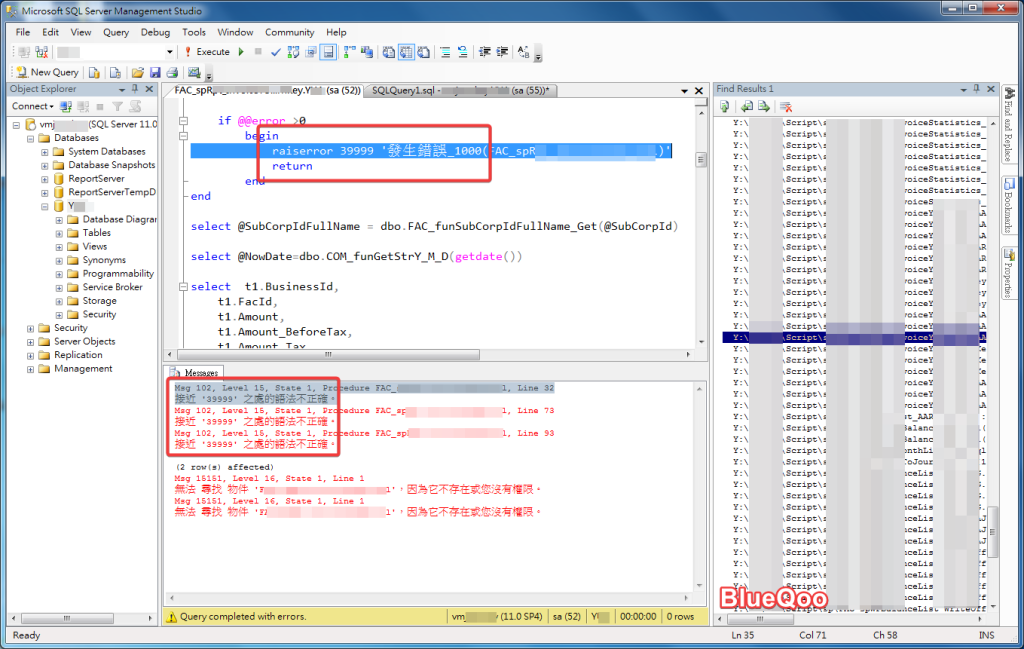
Task: Toggle auto-hide pin on Find Results panel
Action: point(976,89)
